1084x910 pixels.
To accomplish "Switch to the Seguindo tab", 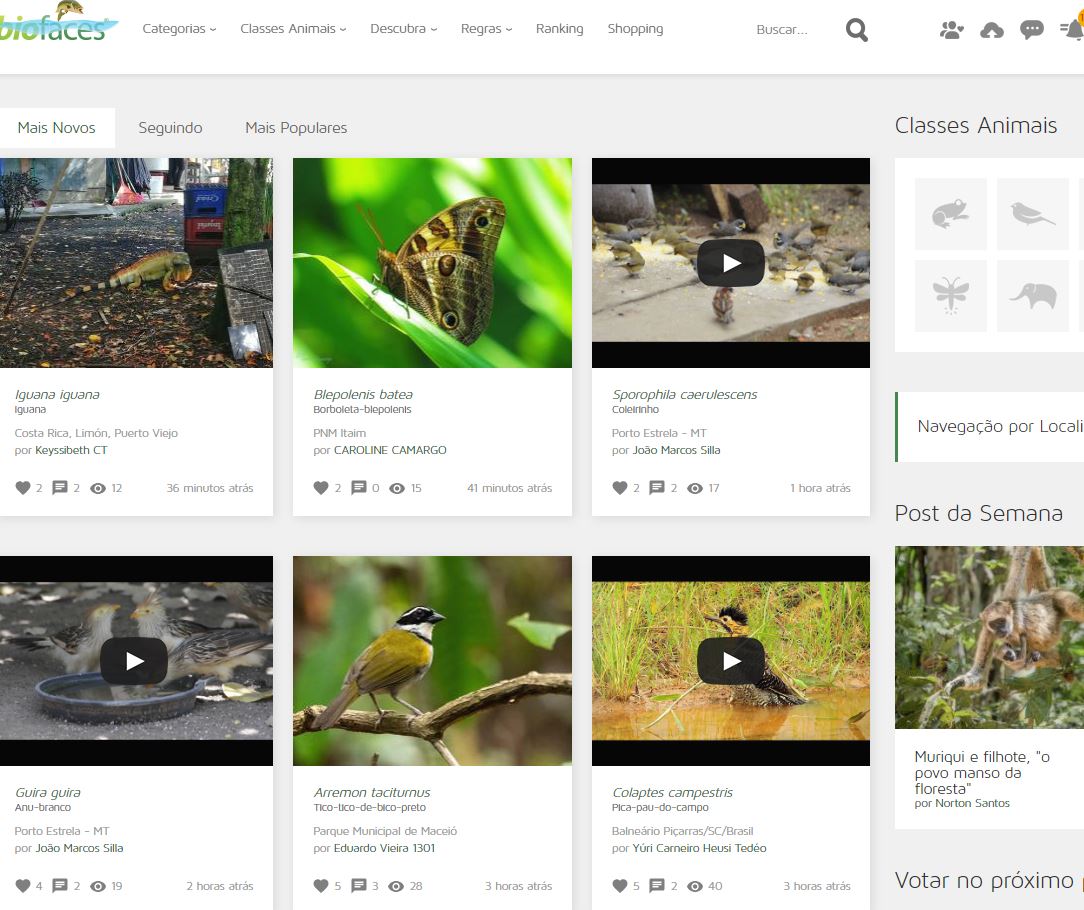I will [170, 128].
